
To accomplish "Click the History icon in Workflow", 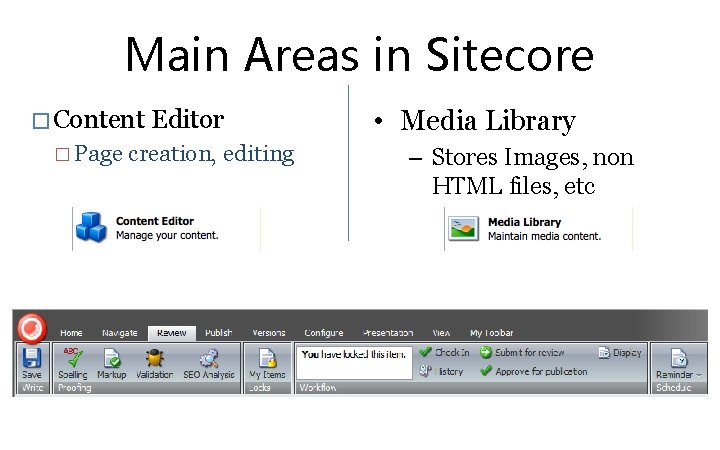I will click(x=425, y=371).
